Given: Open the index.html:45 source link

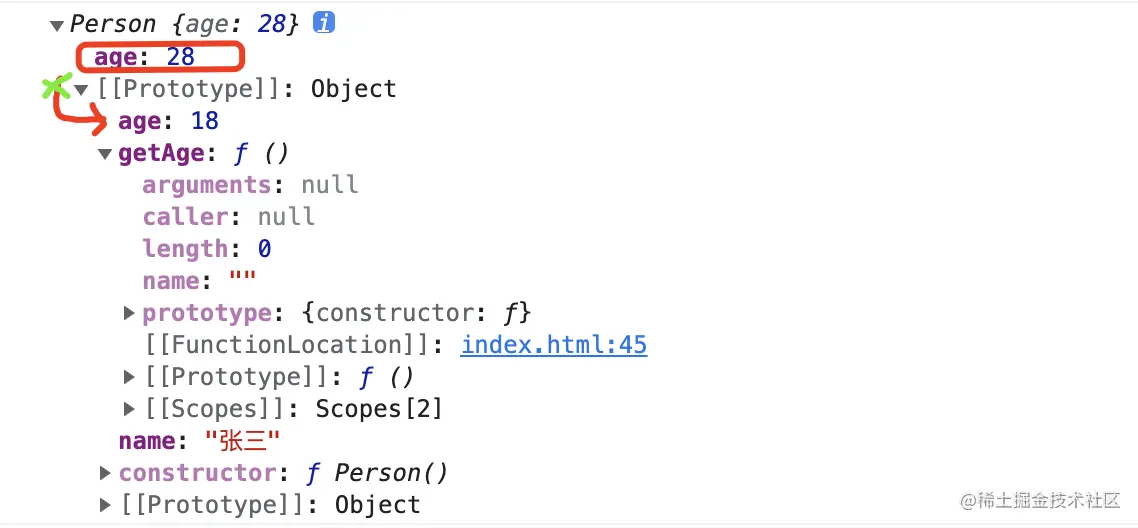Looking at the screenshot, I should 553,345.
